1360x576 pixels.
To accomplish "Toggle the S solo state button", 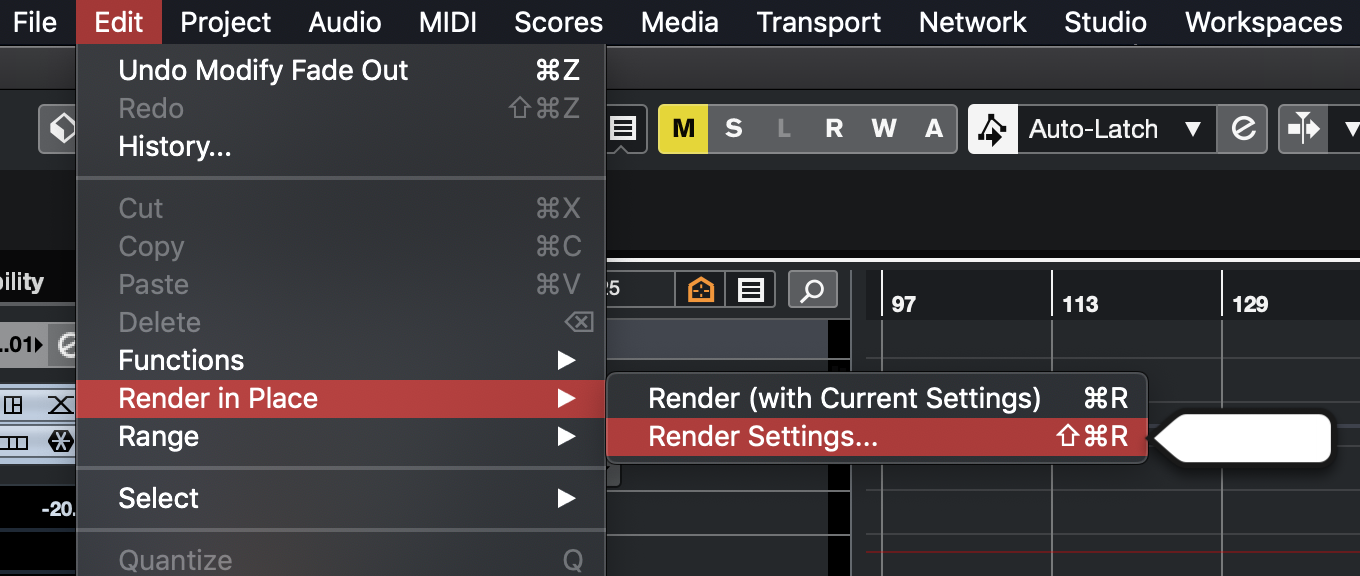I will [x=733, y=129].
